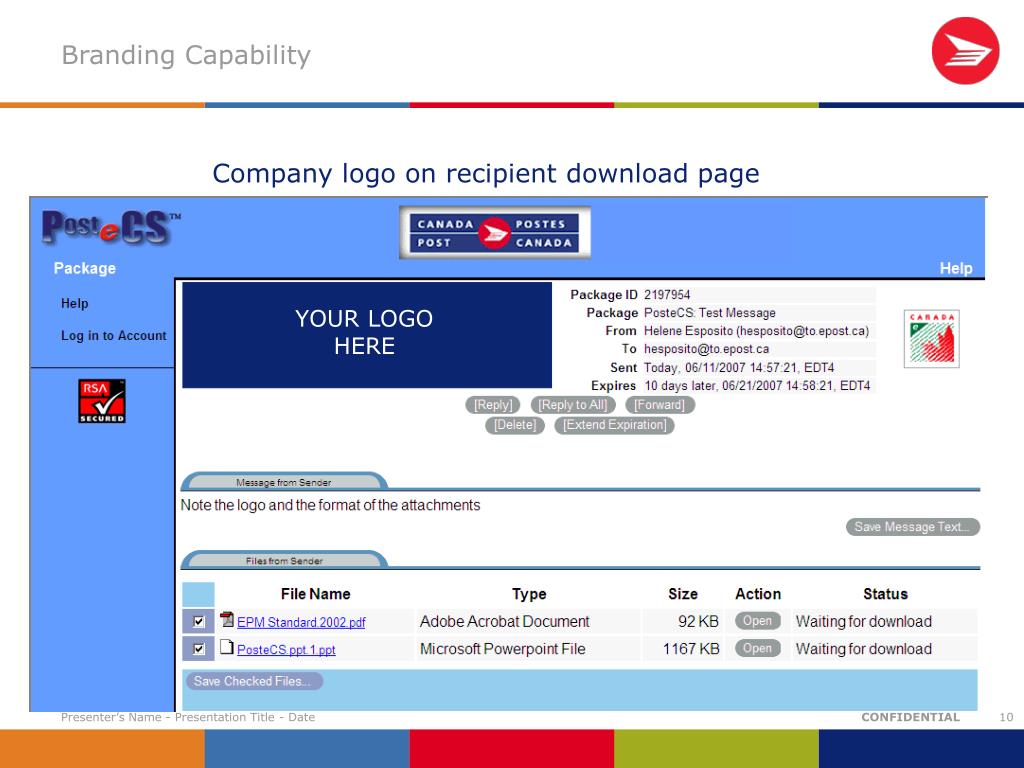Screen dimensions: 1024x768
Task: Click the Type column header
Action: (x=529, y=594)
